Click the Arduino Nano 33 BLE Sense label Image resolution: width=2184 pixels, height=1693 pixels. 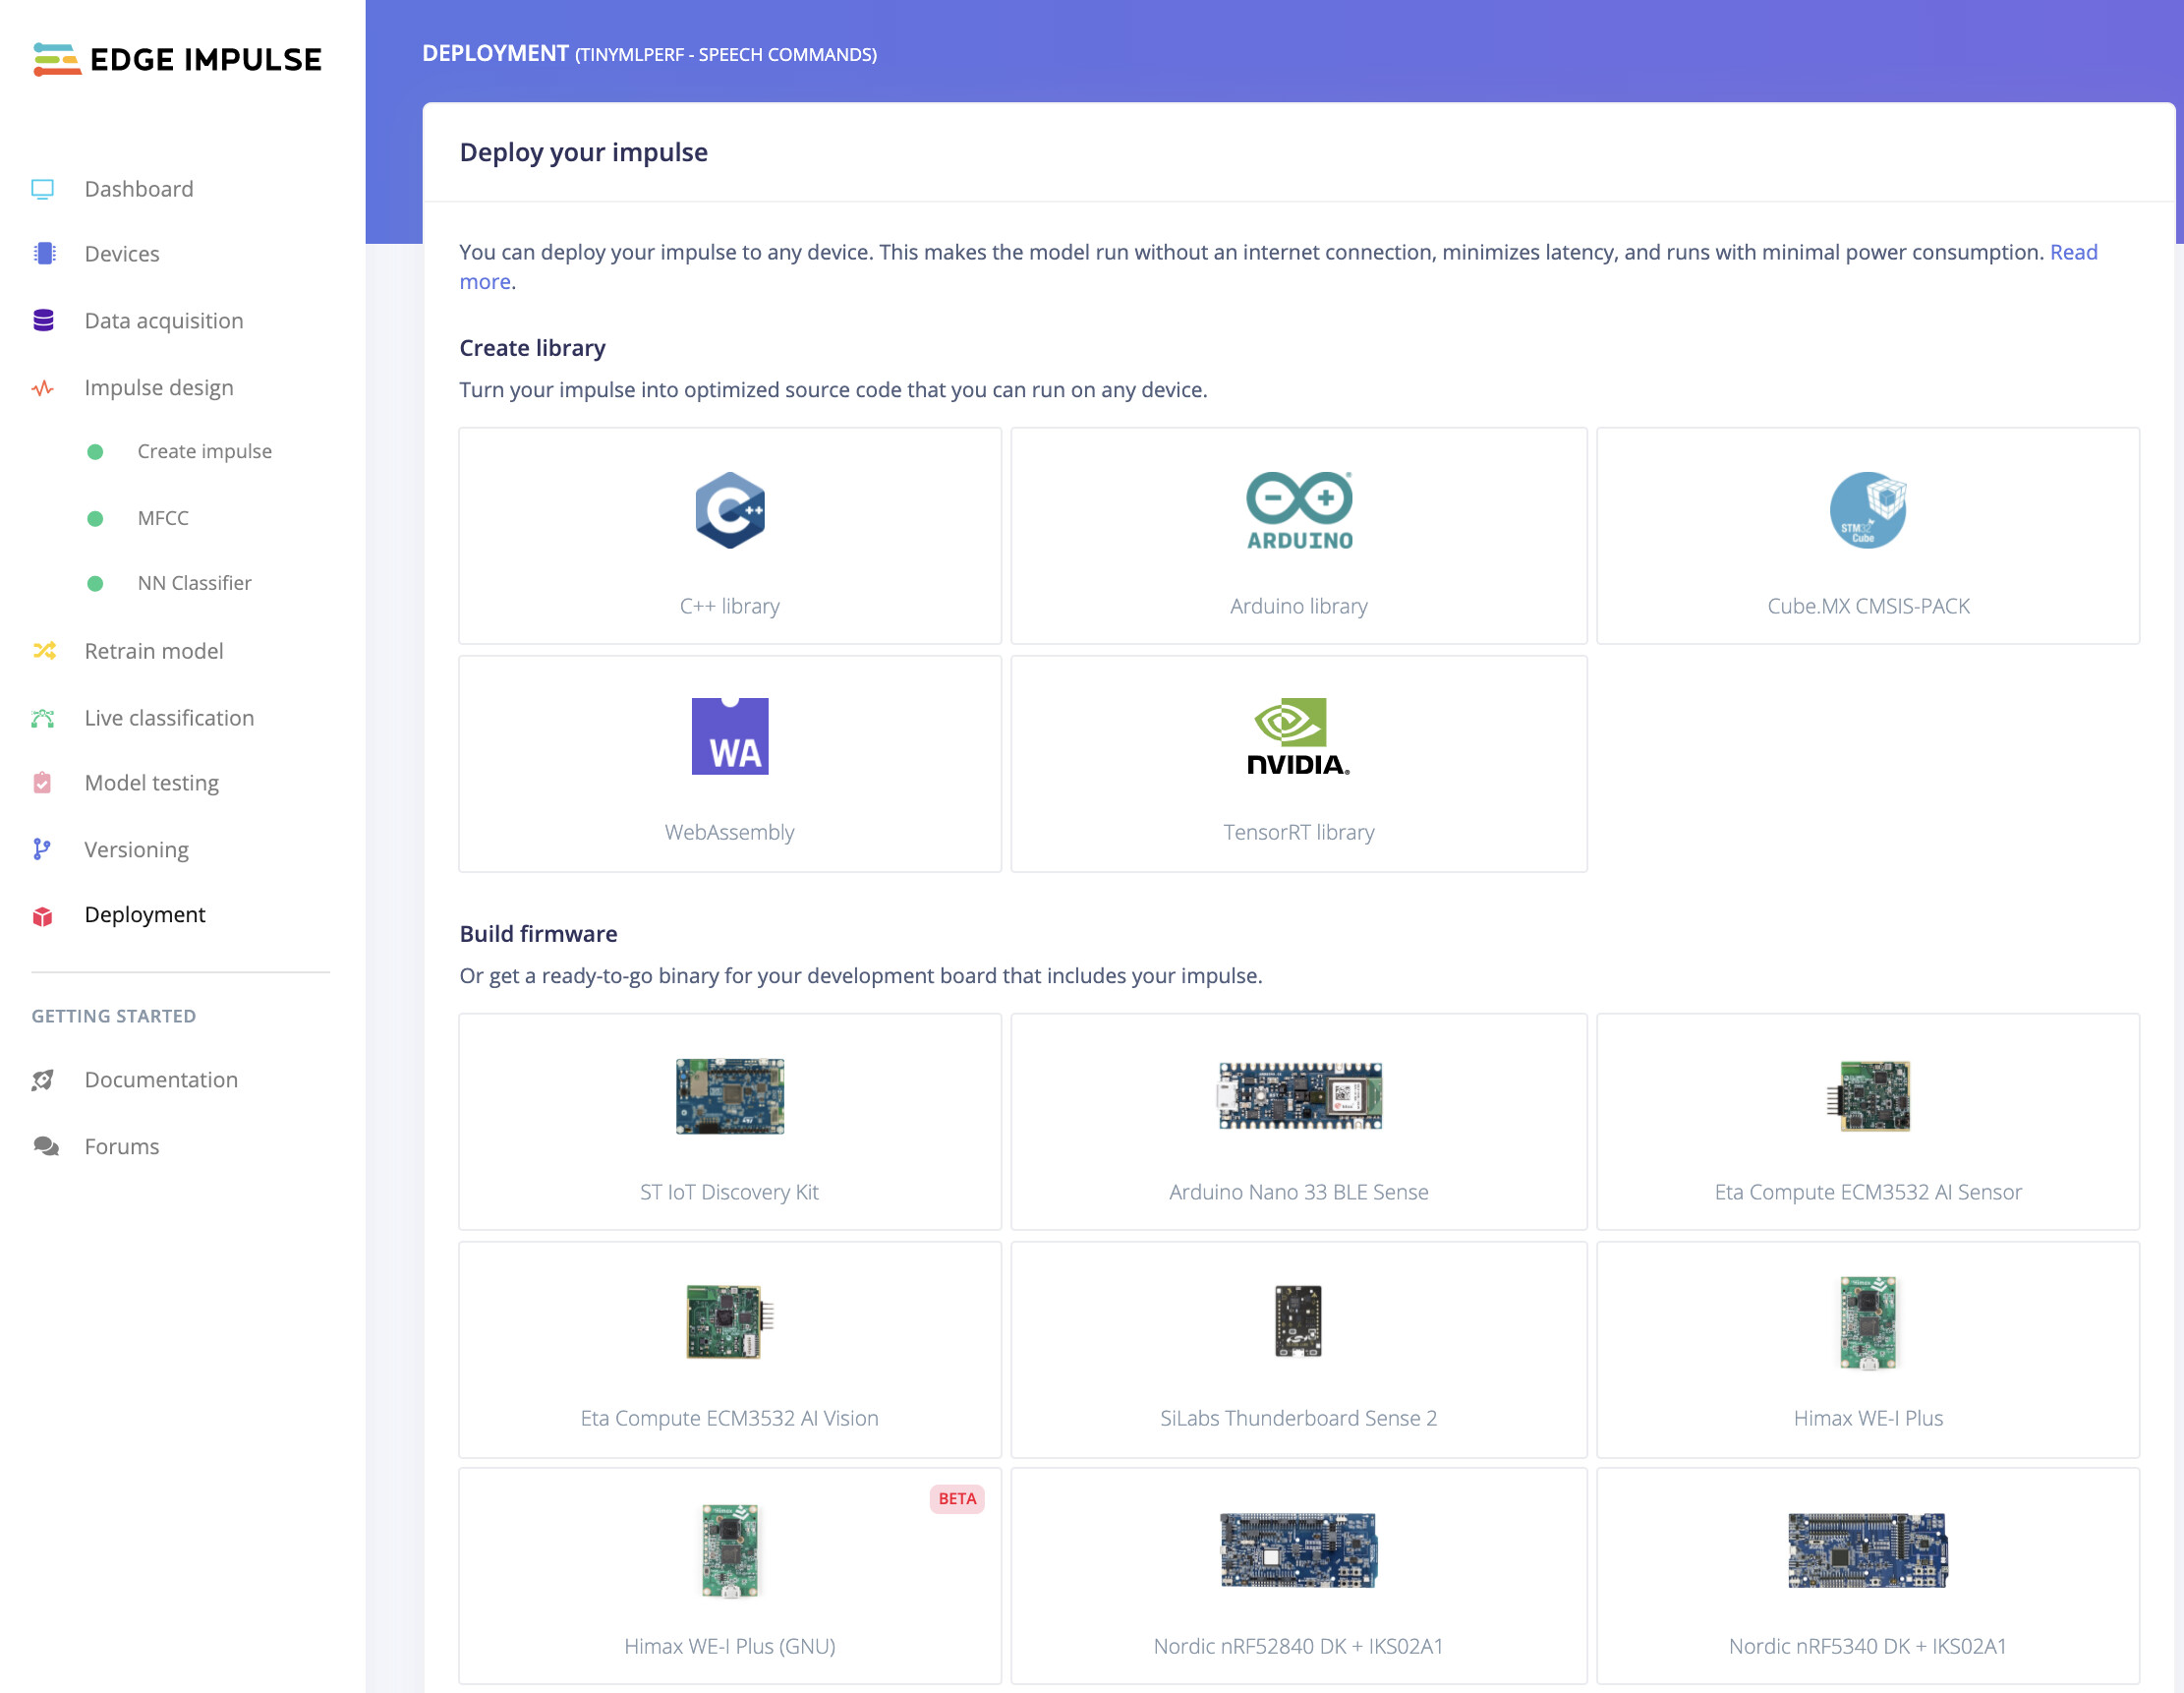[1299, 1193]
